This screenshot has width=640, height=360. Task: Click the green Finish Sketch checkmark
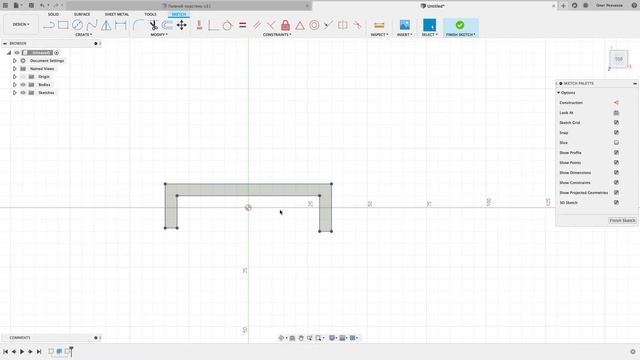pyautogui.click(x=460, y=25)
